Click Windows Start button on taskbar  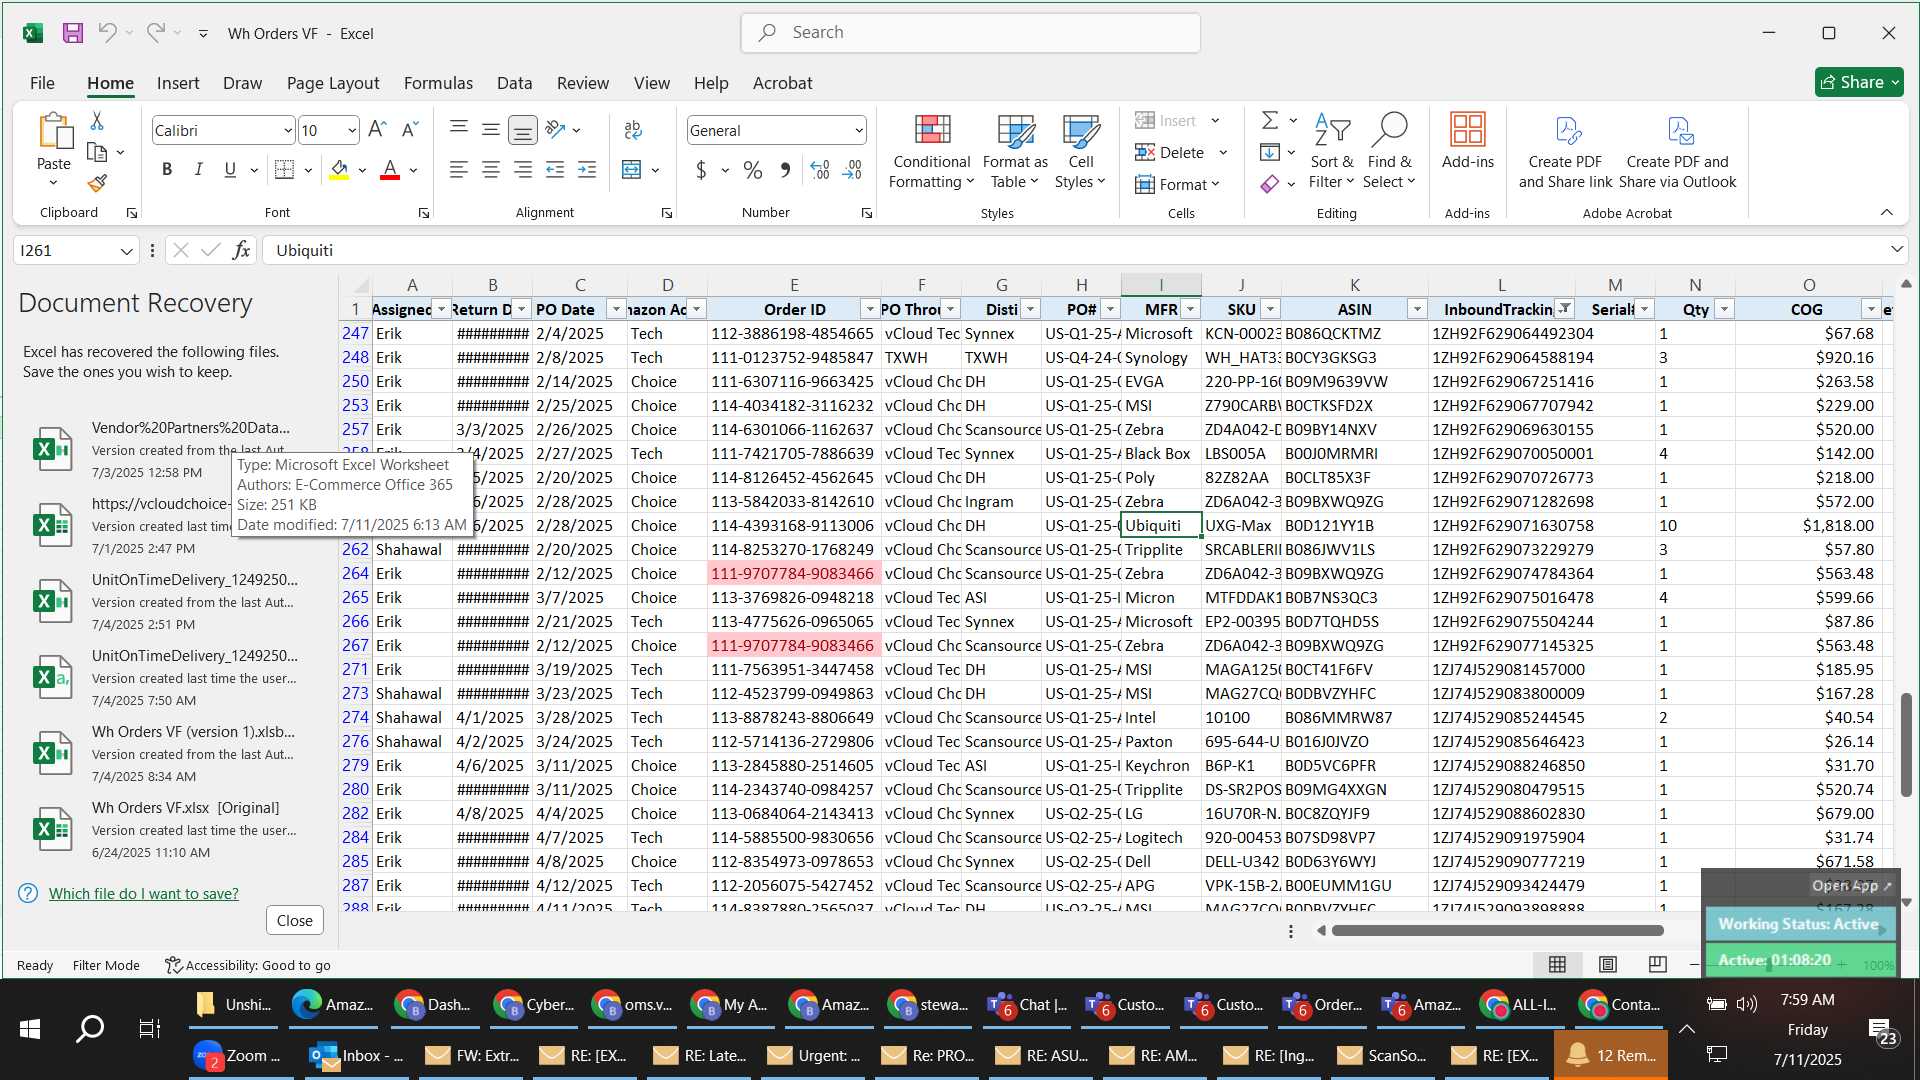click(30, 1028)
